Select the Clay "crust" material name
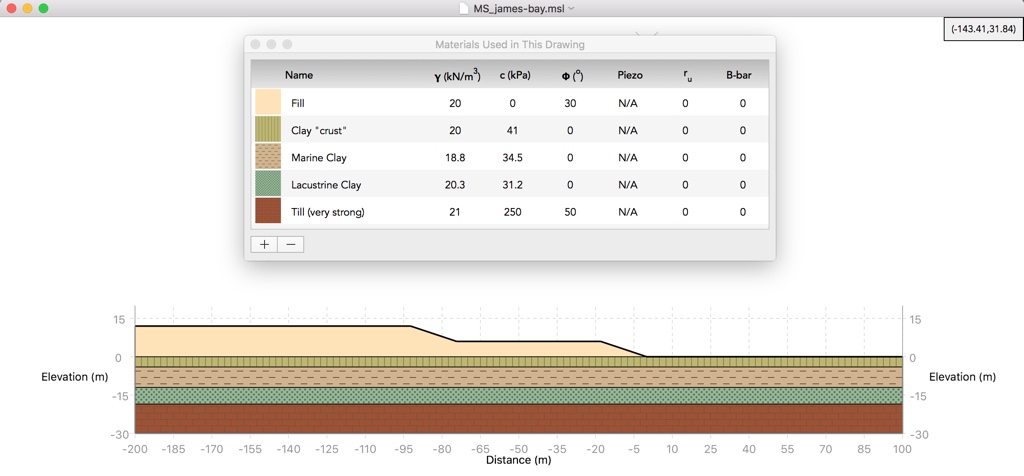The height and width of the screenshot is (476, 1024). [x=318, y=131]
